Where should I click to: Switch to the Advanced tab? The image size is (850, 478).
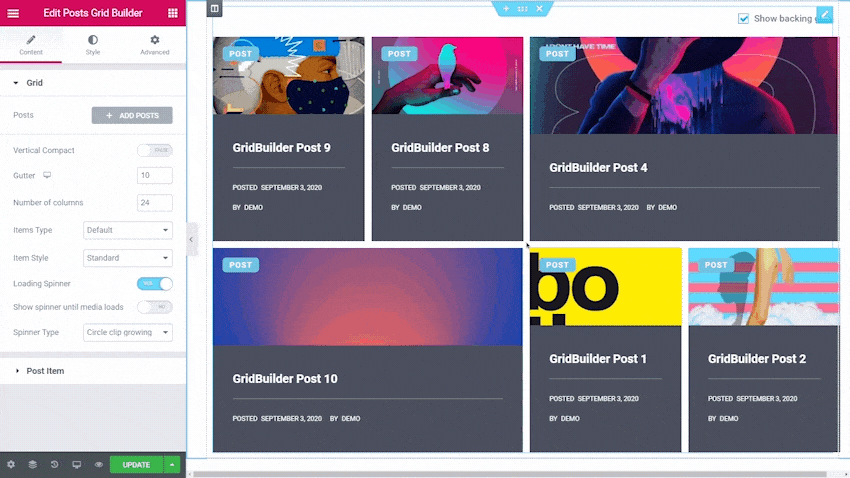point(155,44)
